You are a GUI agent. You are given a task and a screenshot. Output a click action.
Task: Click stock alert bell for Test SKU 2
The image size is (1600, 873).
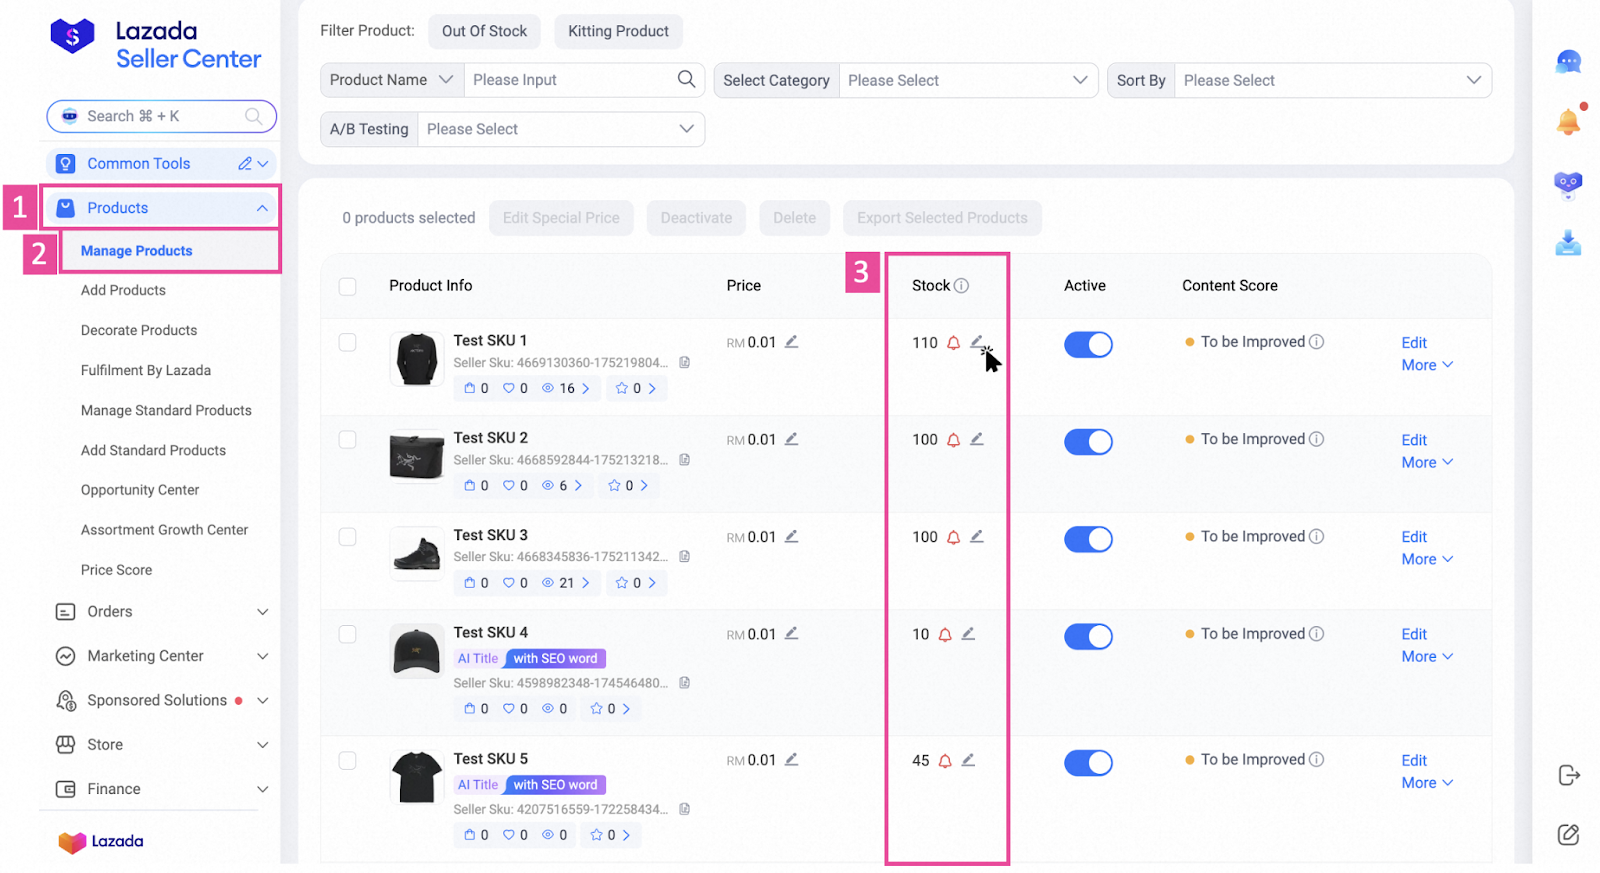pyautogui.click(x=954, y=440)
